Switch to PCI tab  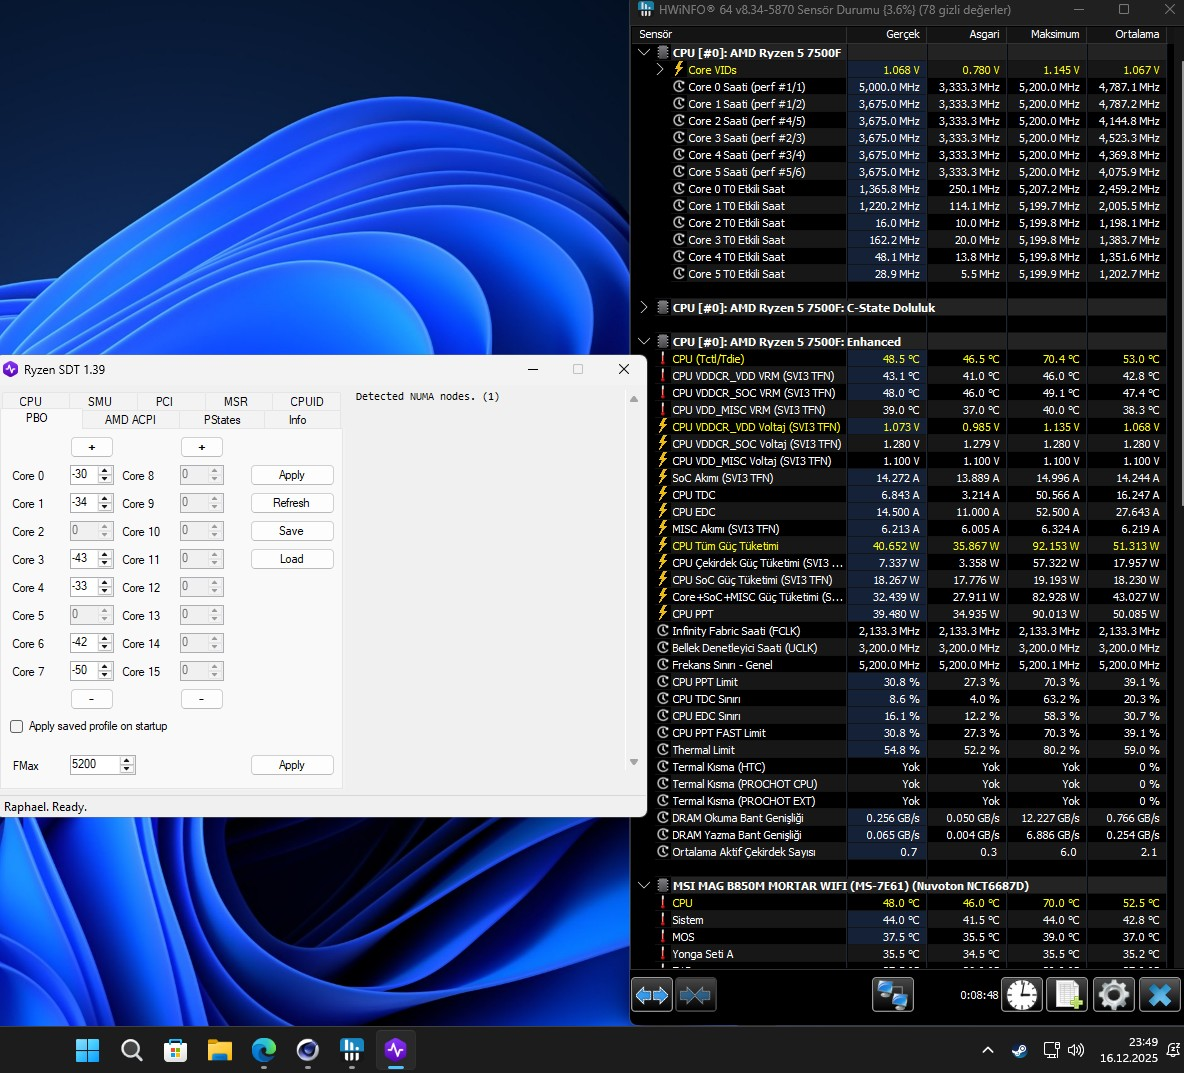point(164,401)
